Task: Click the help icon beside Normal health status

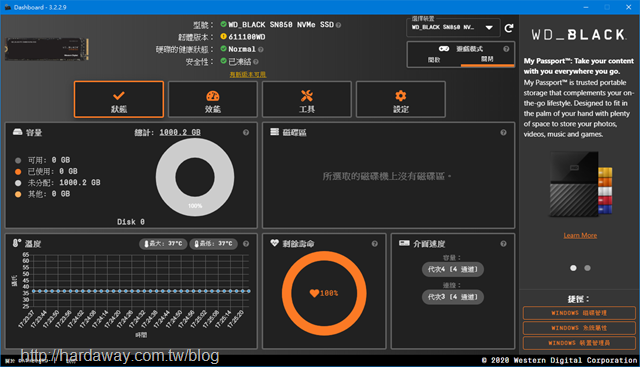Action: click(261, 49)
